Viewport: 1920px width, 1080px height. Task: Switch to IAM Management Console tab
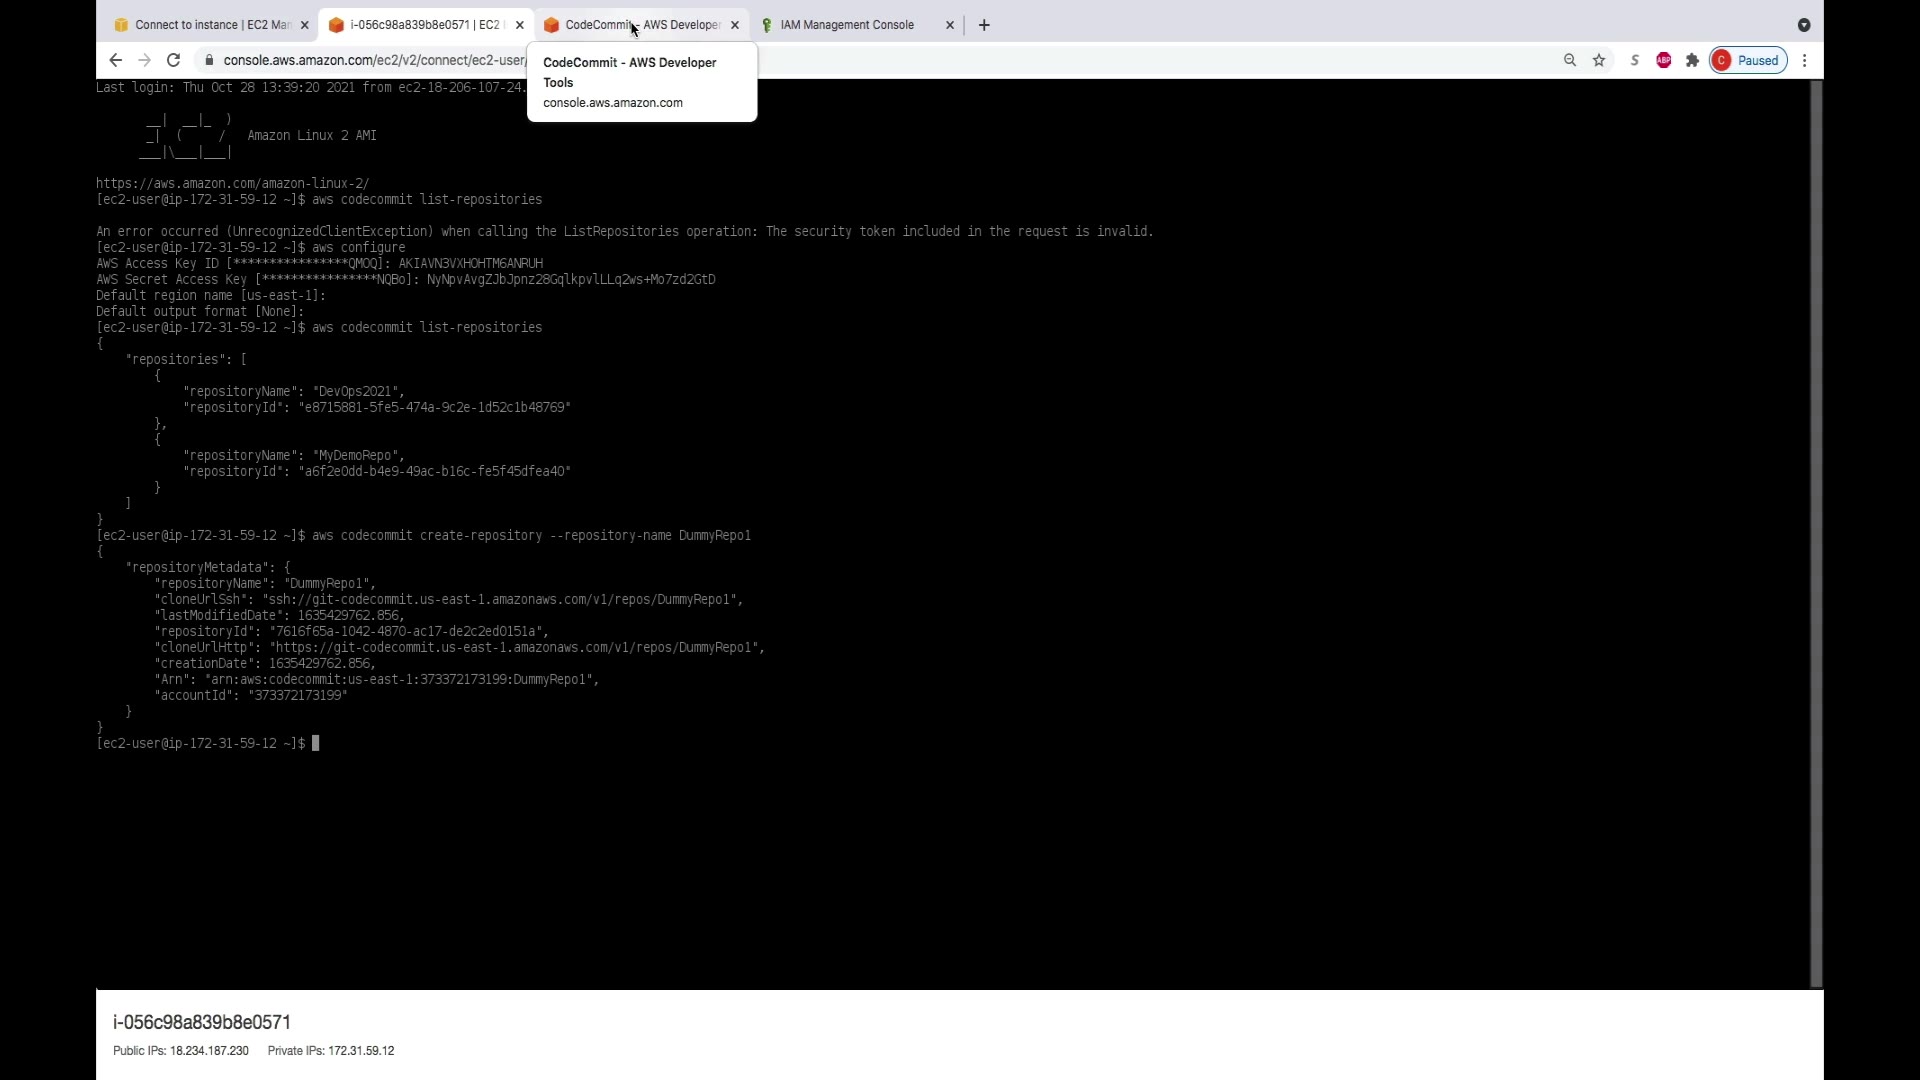point(846,25)
